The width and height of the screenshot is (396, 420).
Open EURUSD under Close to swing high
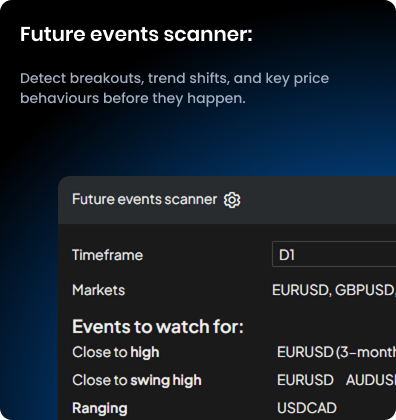(x=305, y=380)
